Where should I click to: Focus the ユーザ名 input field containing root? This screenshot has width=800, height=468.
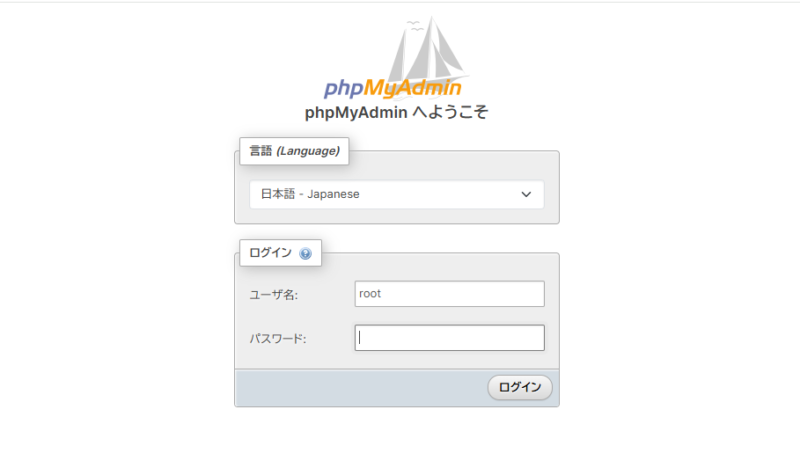point(449,294)
